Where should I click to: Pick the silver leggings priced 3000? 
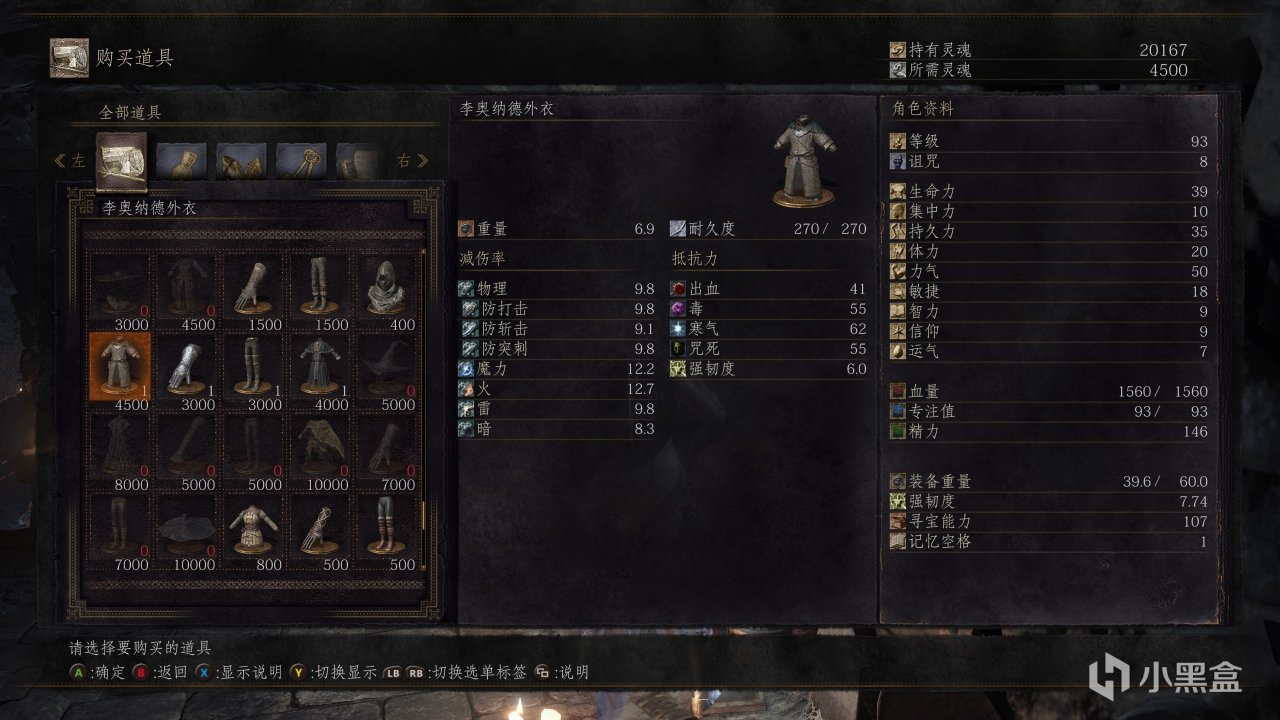tap(254, 366)
